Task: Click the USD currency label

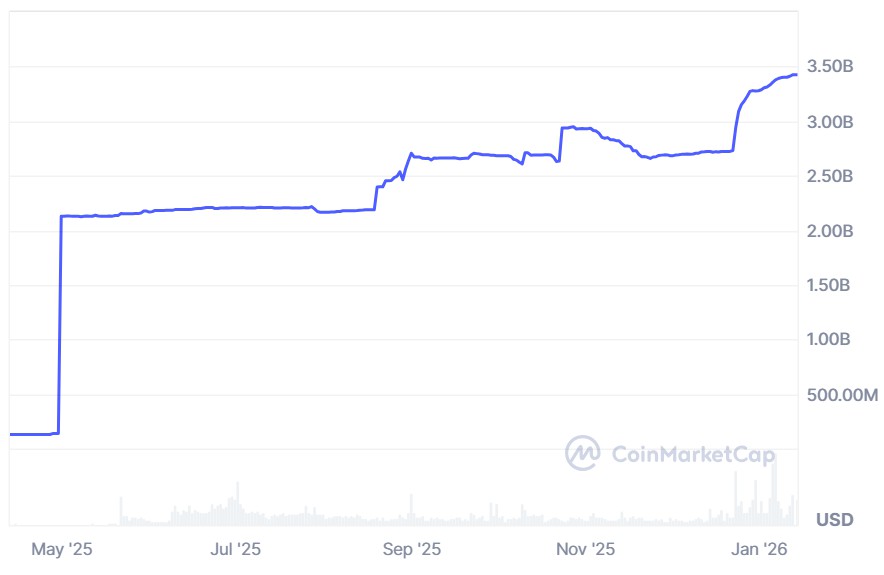Action: [834, 520]
